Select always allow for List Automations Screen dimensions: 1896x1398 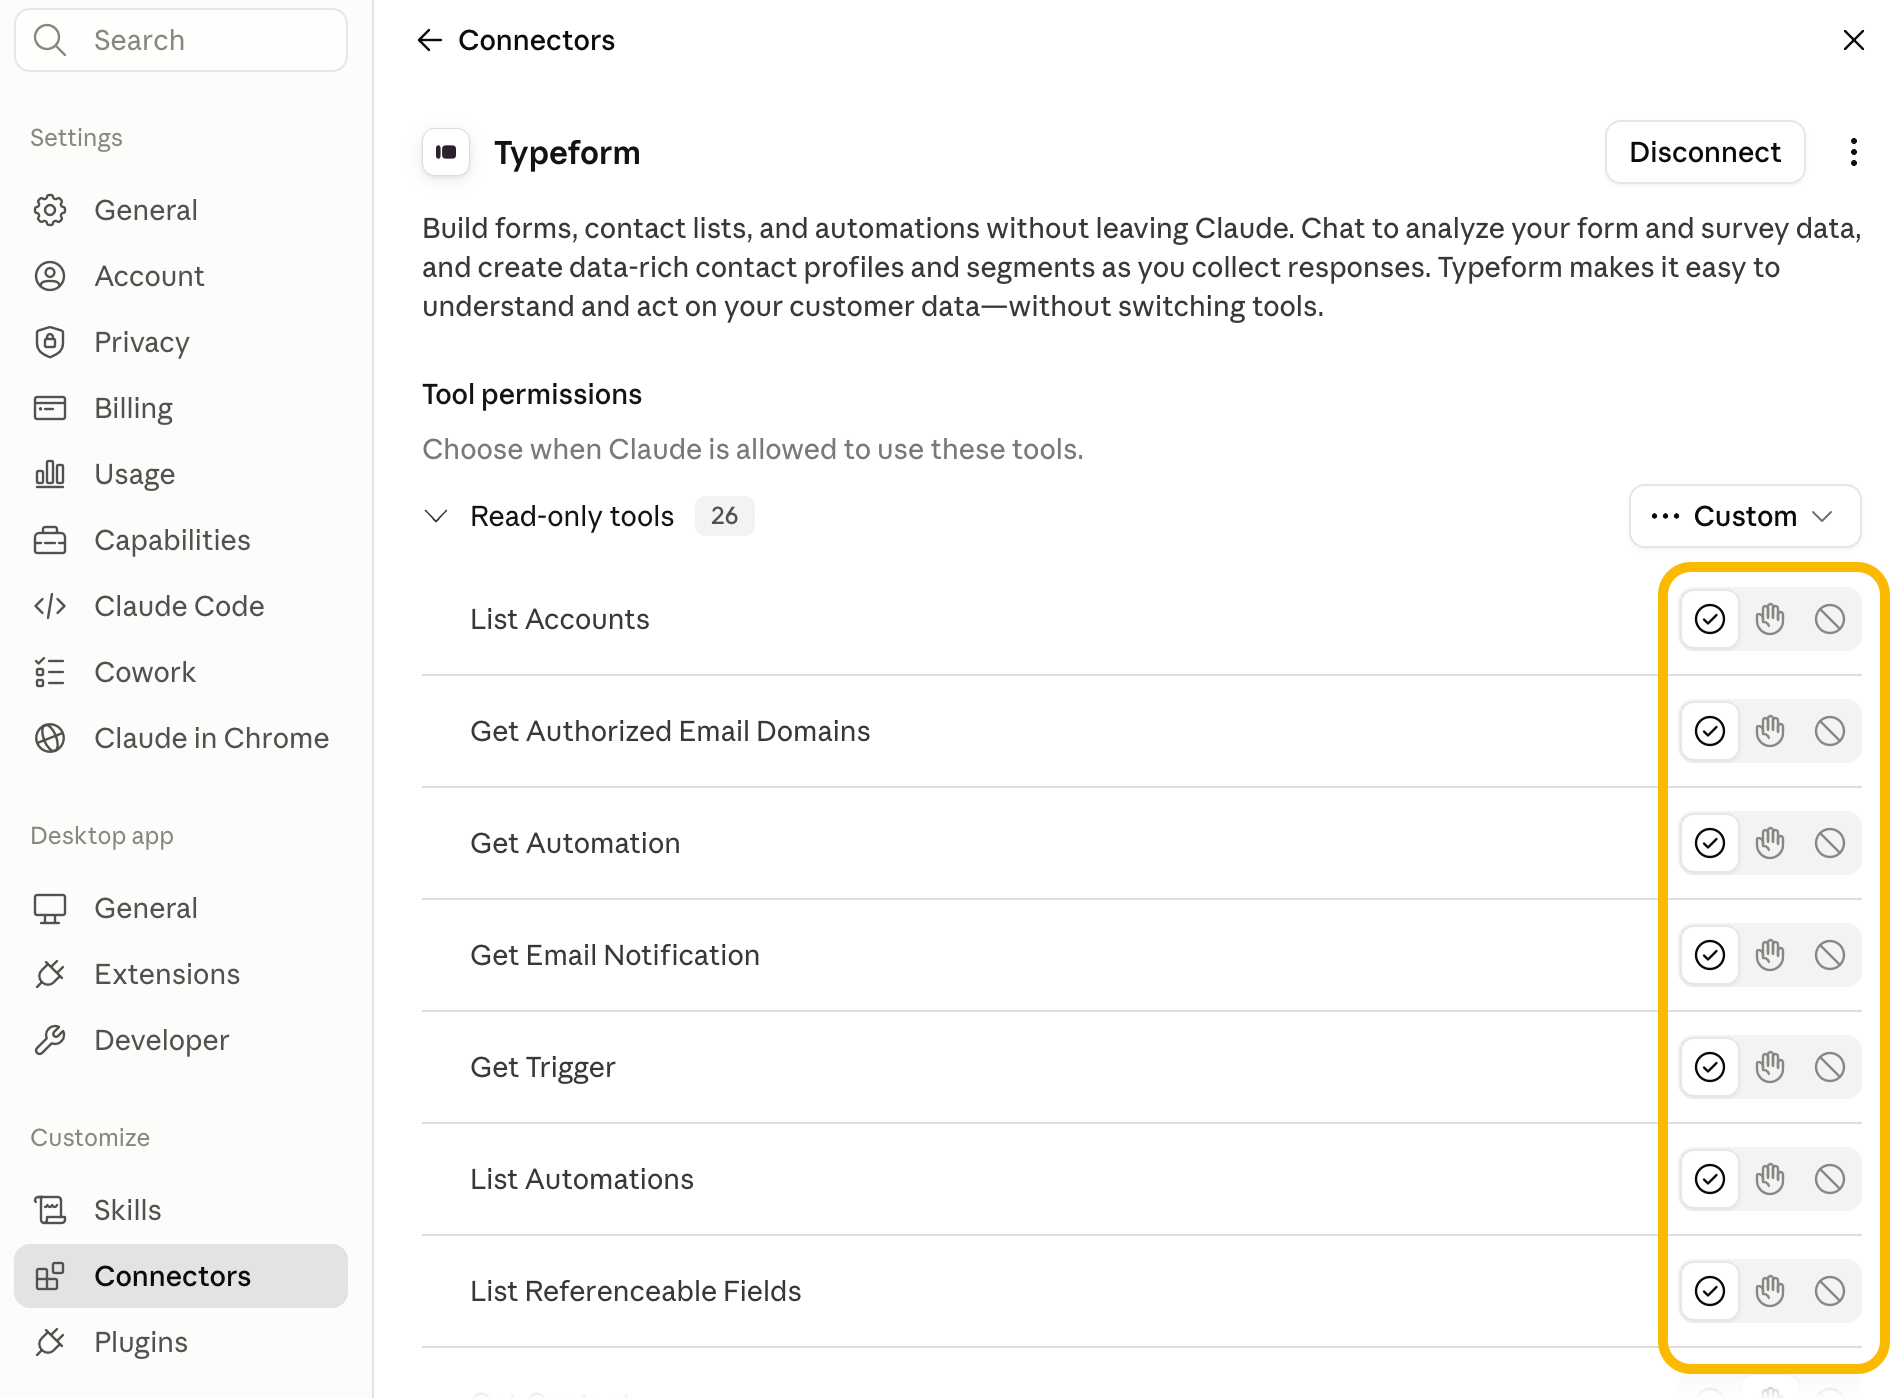[1710, 1179]
